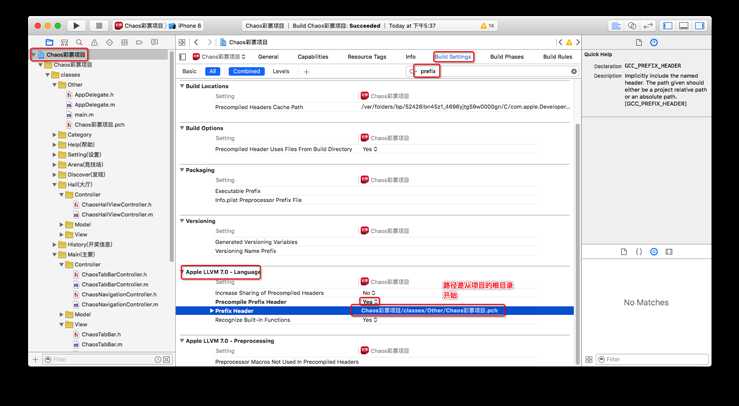
Task: Switch to the Version editor
Action: [x=649, y=26]
